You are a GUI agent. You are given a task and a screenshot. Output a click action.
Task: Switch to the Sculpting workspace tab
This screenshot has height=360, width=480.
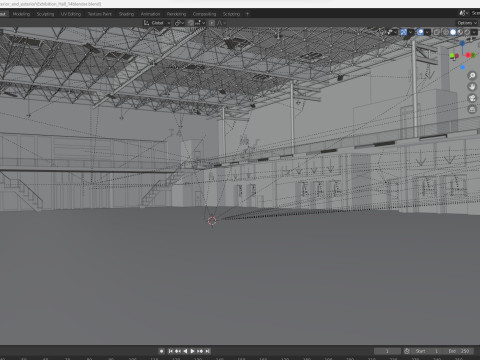pos(45,14)
